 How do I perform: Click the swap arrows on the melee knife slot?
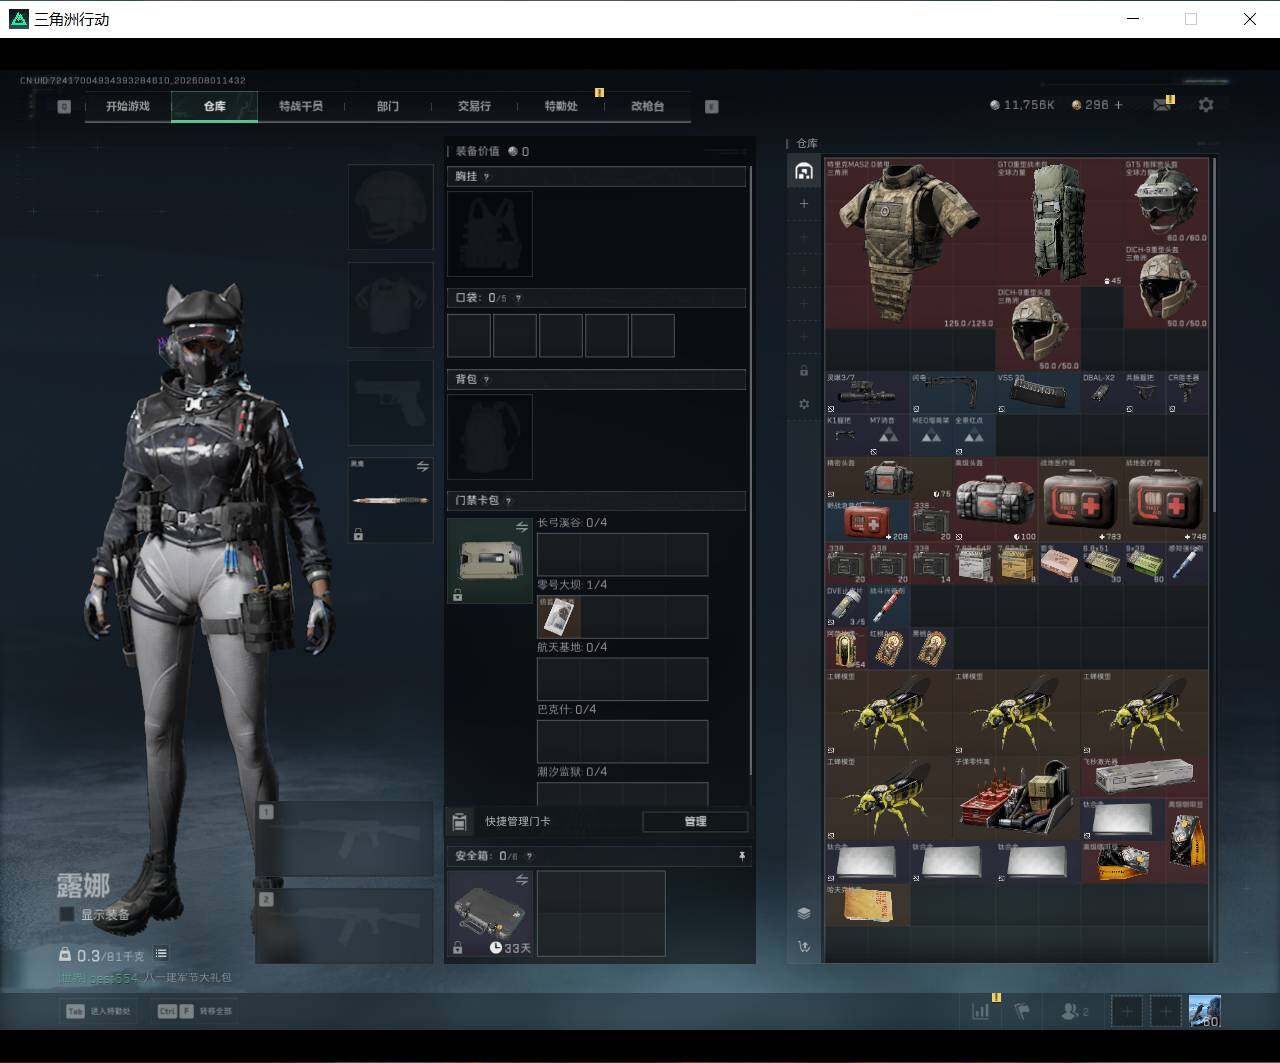pyautogui.click(x=422, y=467)
